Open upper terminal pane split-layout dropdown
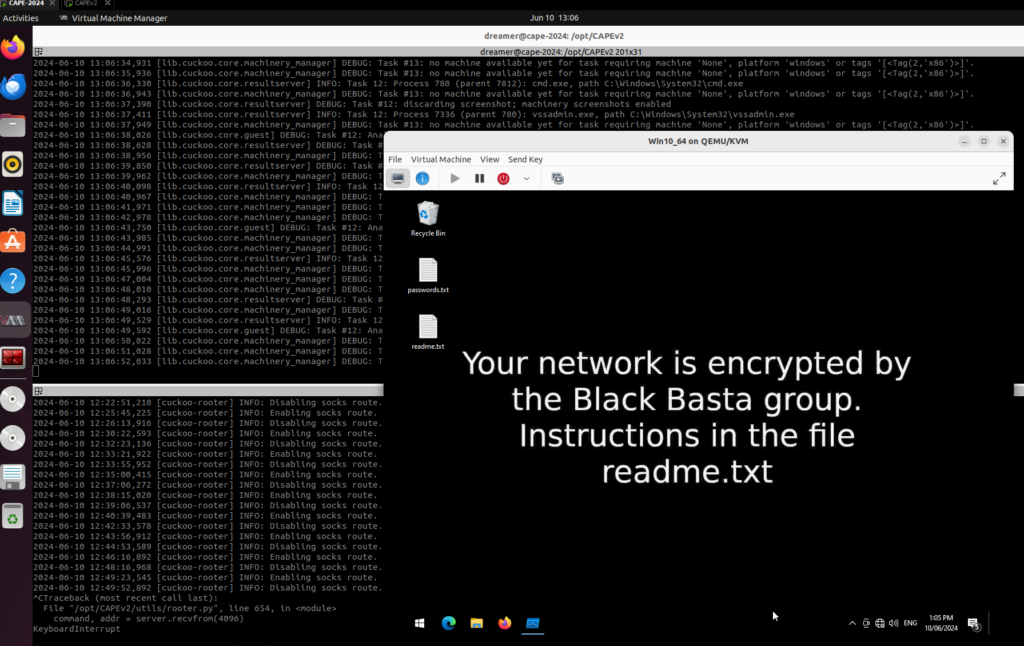 pos(39,52)
